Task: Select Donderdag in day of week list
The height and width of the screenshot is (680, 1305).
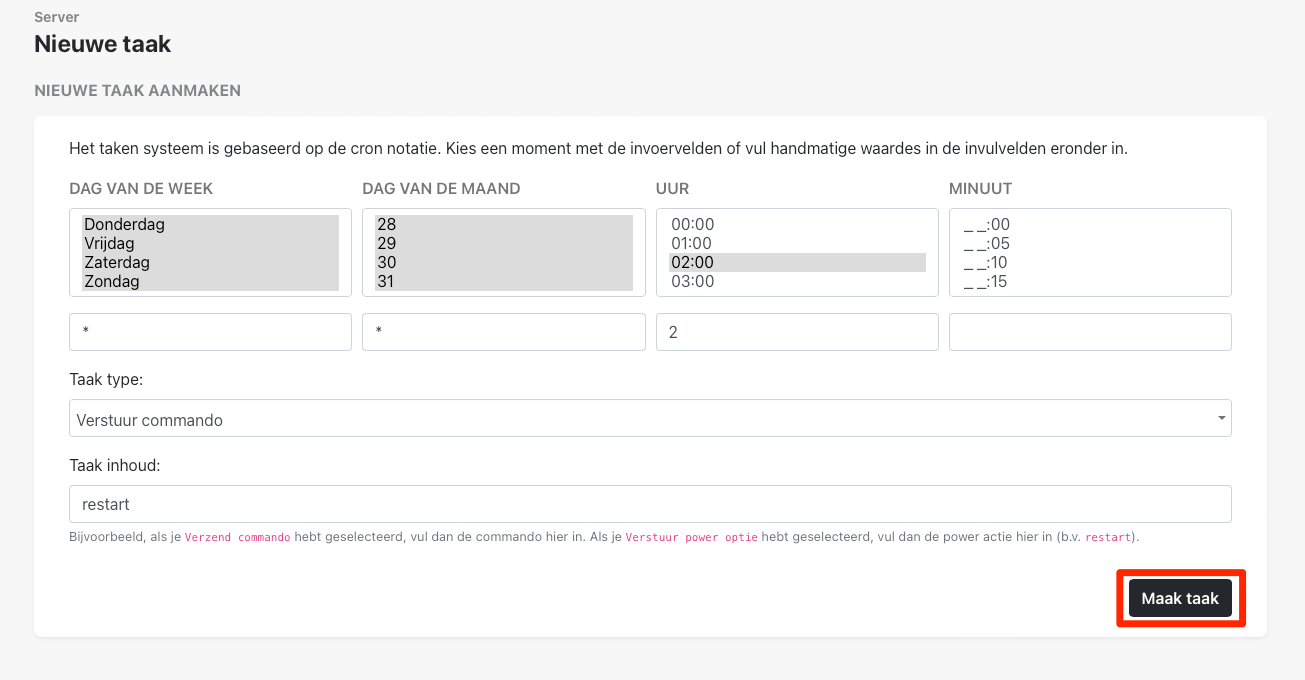Action: (x=124, y=225)
